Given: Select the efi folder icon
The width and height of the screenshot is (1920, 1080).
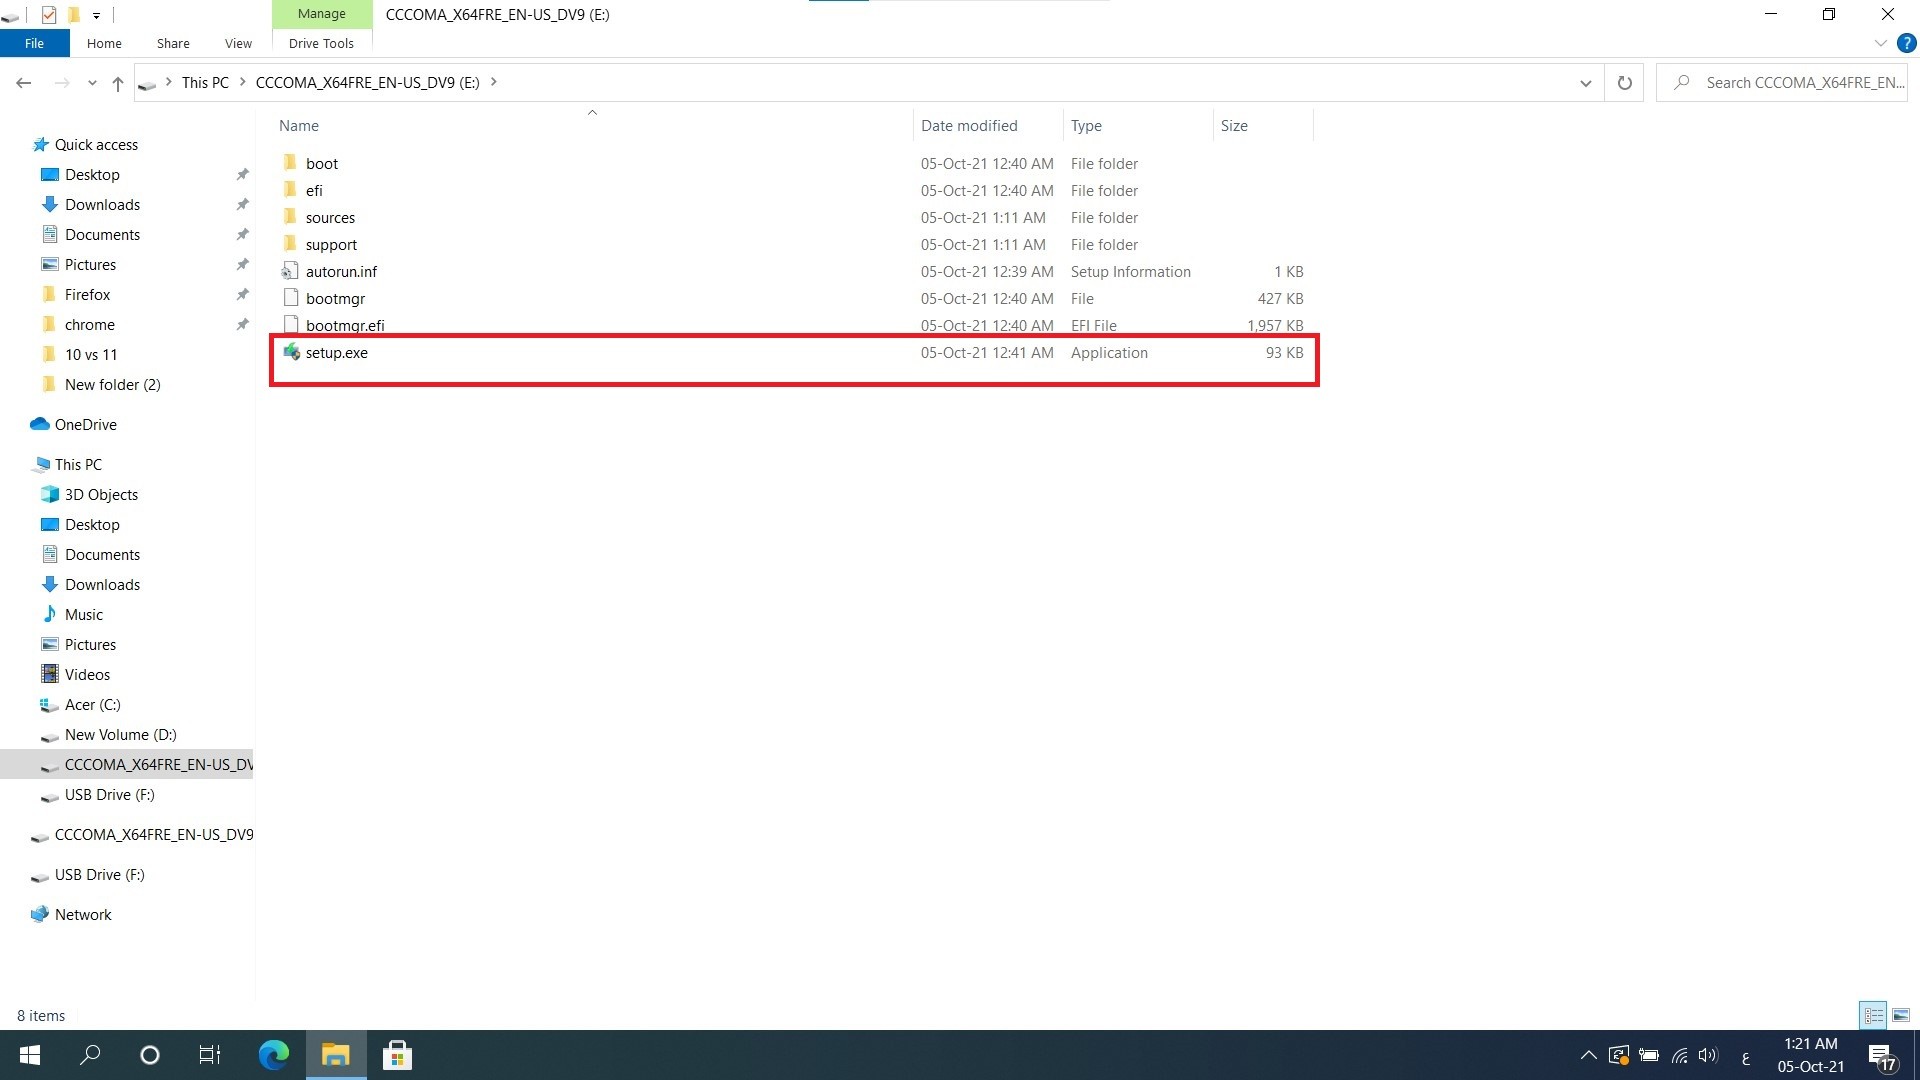Looking at the screenshot, I should [x=290, y=190].
